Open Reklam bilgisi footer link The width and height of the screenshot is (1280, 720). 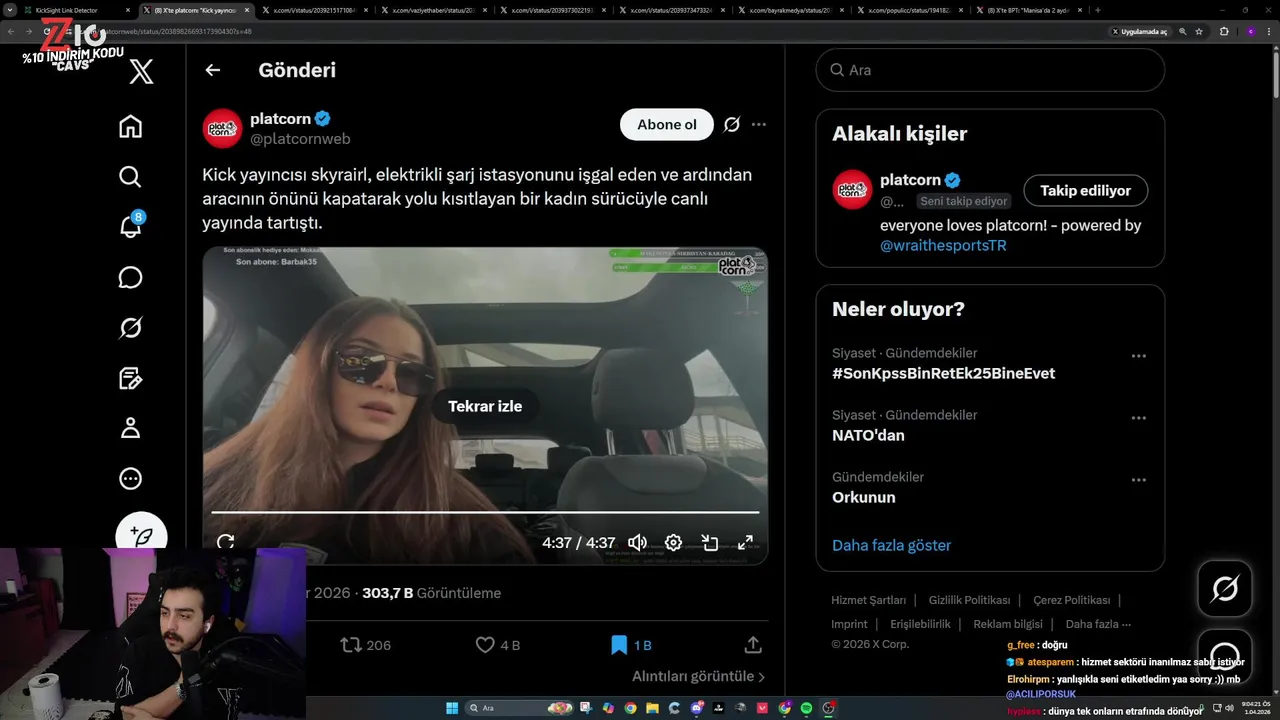(x=1008, y=624)
